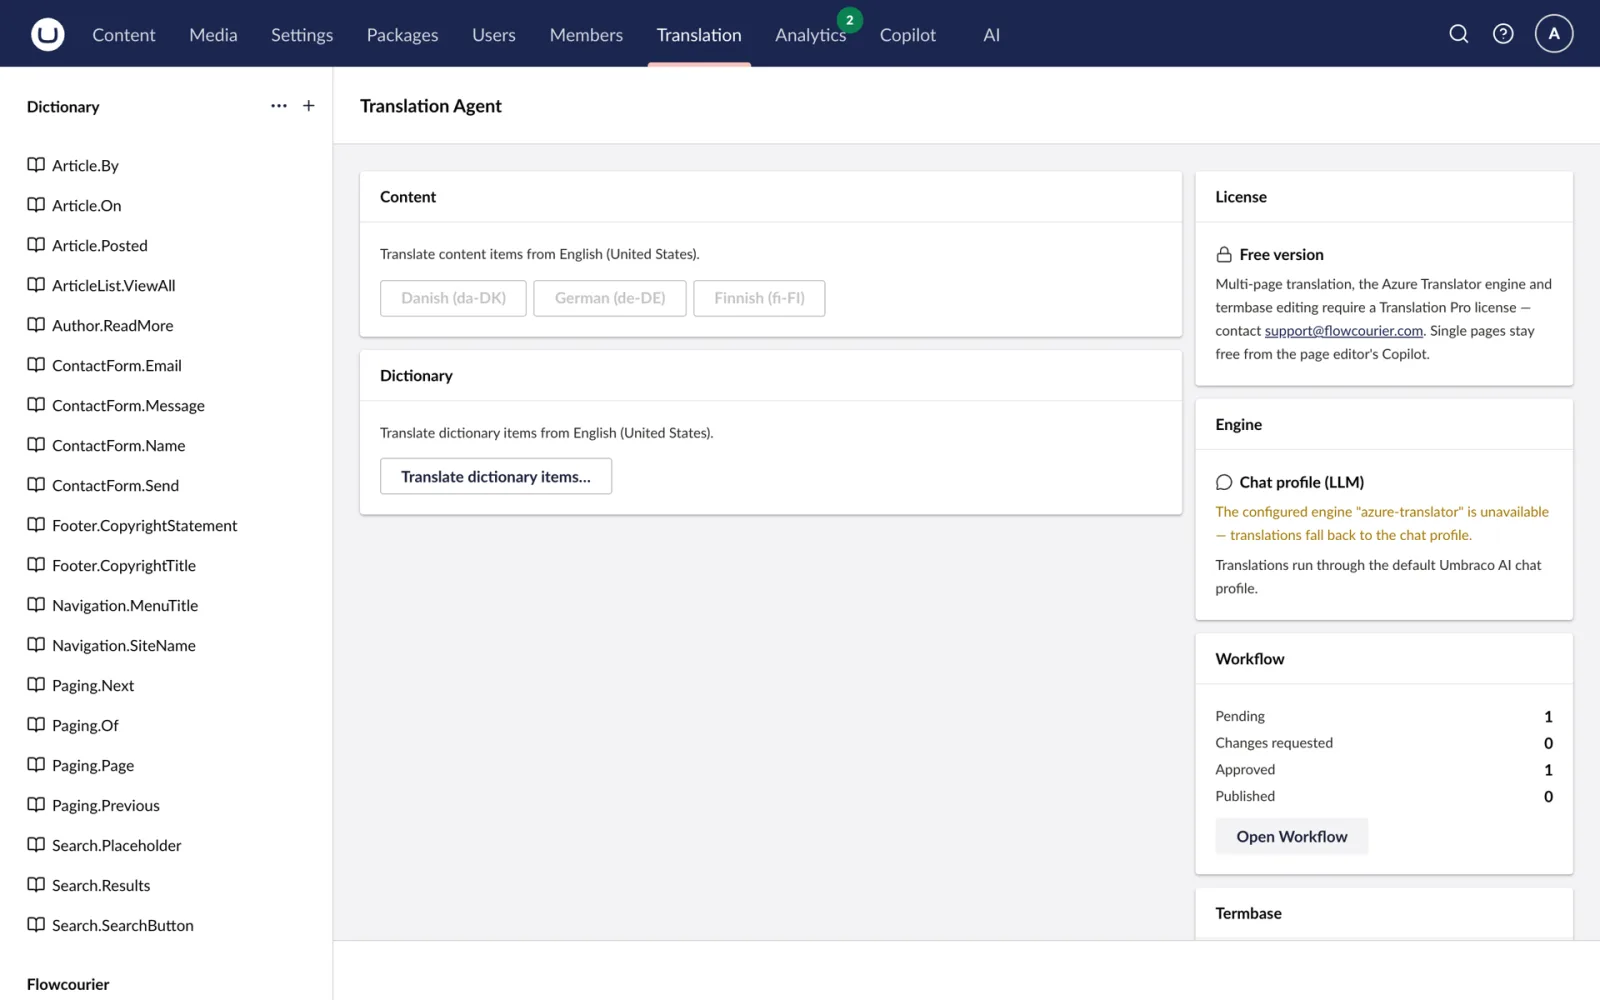This screenshot has width=1600, height=1000.
Task: Open the Settings section
Action: [302, 35]
